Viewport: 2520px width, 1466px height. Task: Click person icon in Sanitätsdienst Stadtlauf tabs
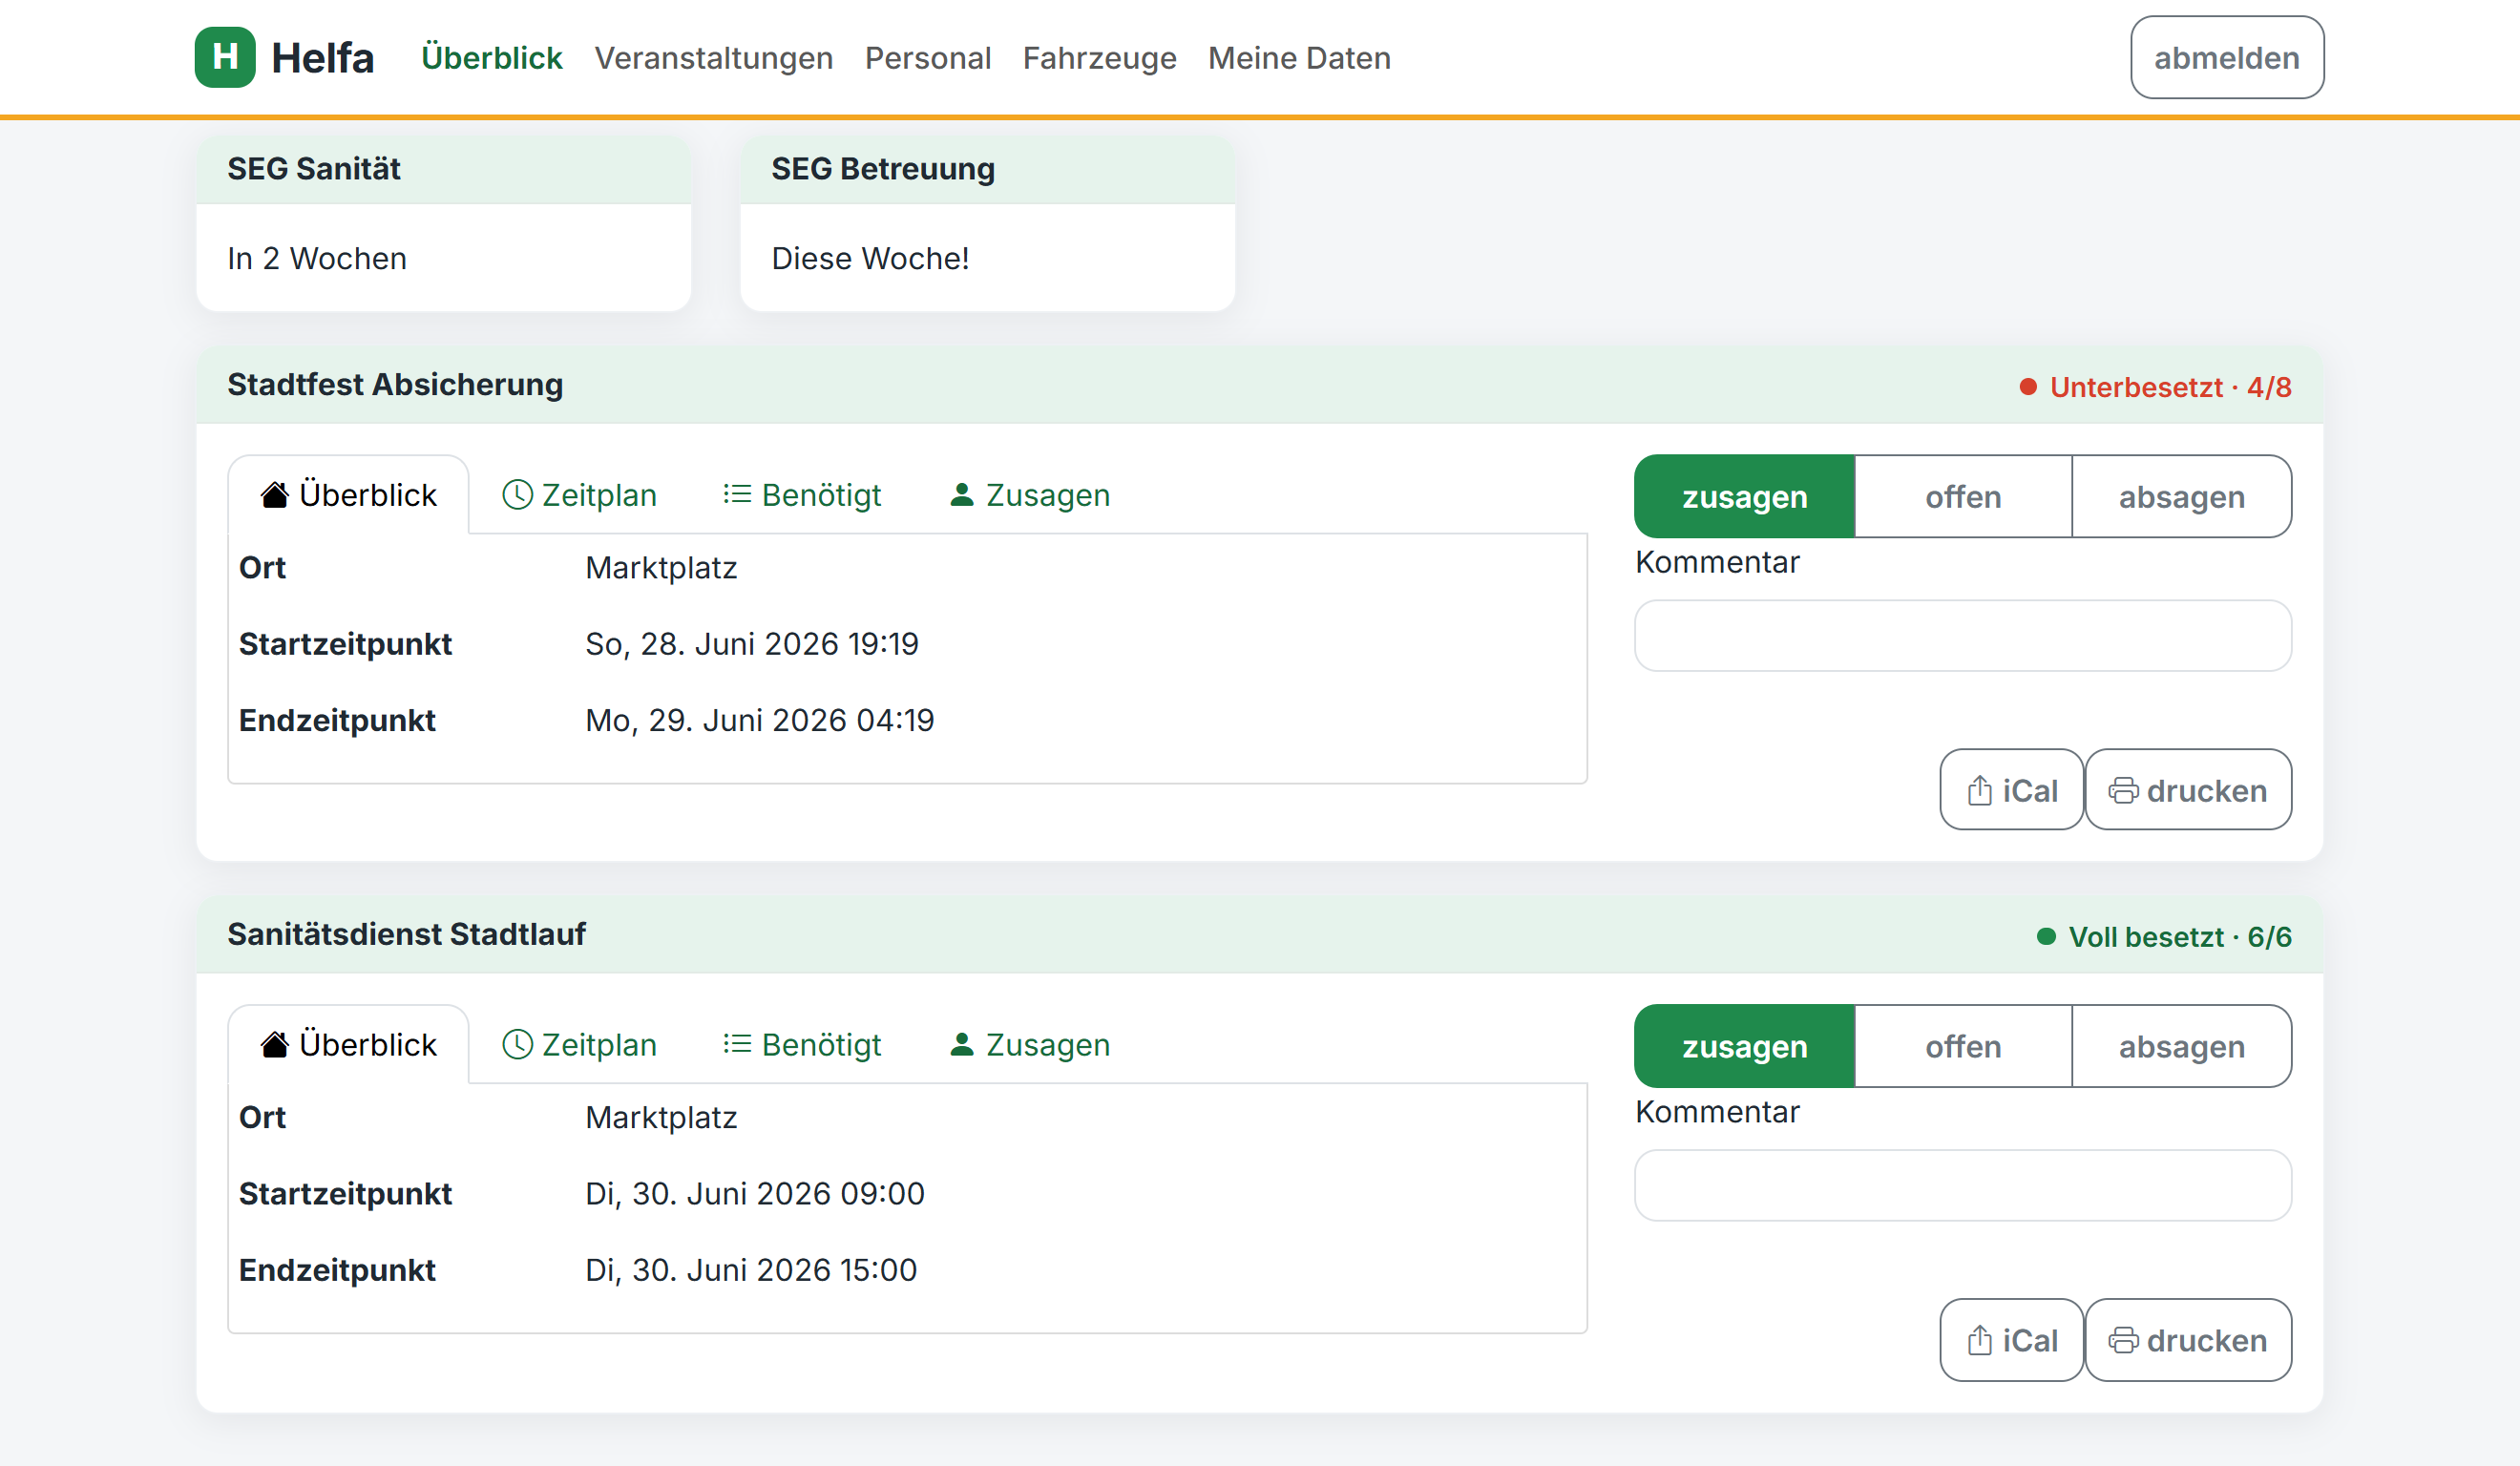961,1044
